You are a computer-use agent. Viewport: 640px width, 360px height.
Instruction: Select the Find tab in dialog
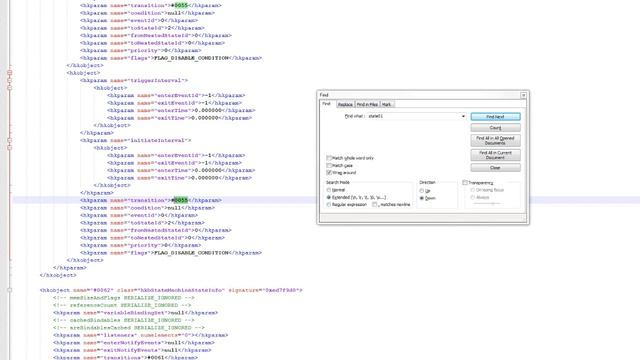tap(327, 104)
